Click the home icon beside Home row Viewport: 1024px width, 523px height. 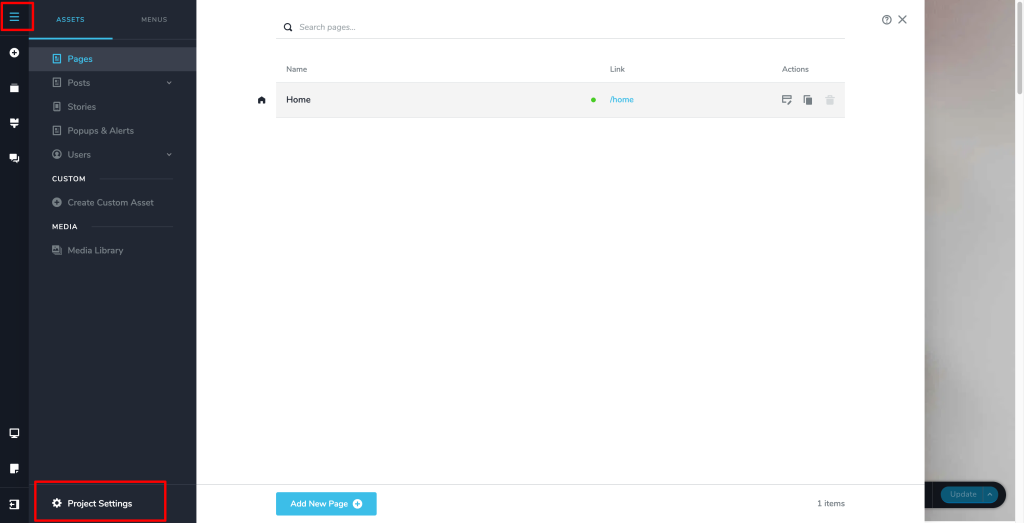coord(262,100)
